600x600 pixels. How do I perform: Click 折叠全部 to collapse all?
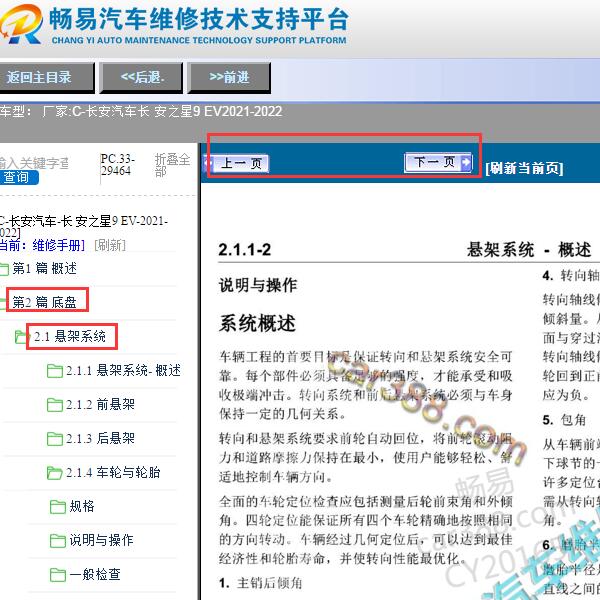(x=172, y=165)
